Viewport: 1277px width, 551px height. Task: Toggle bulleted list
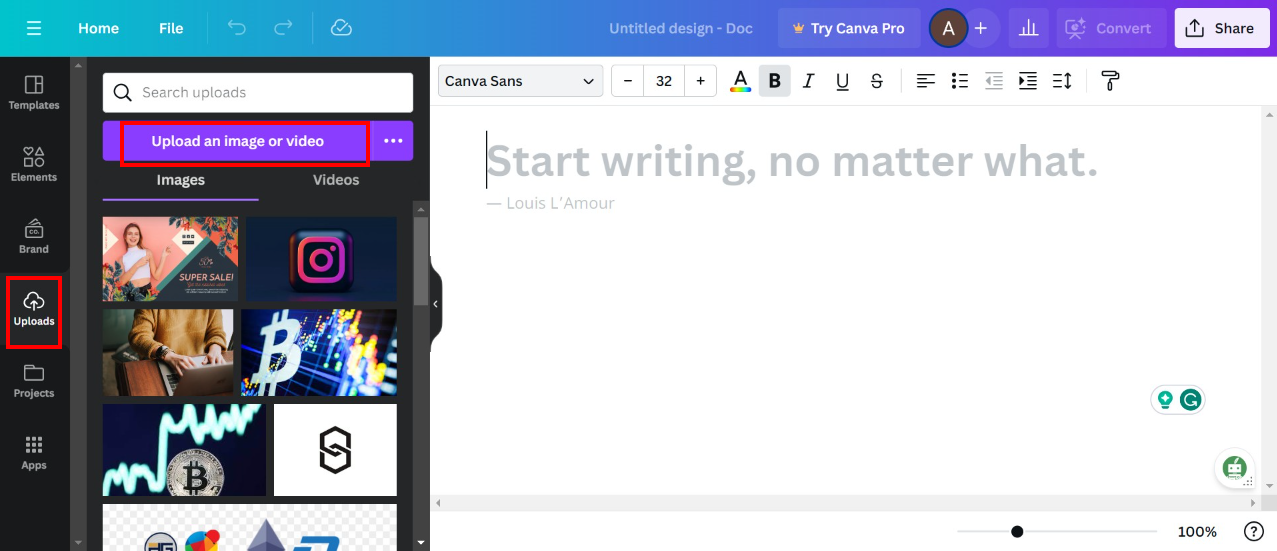click(960, 81)
